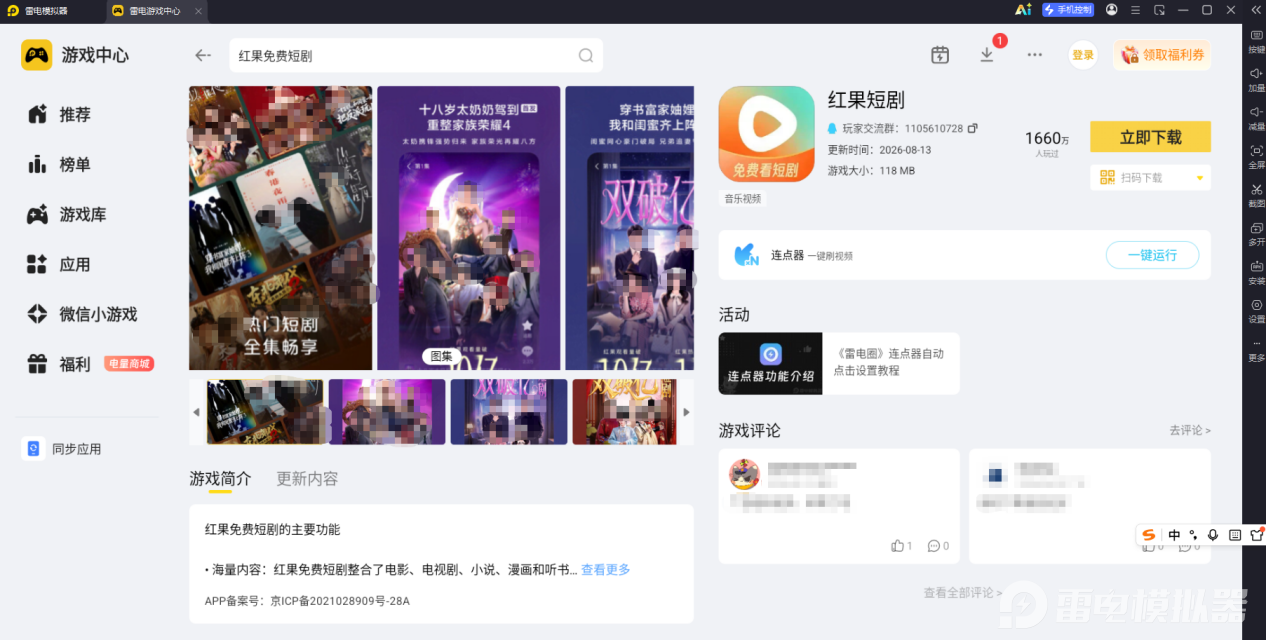
Task: Select the second purple screenshot thumbnail
Action: tap(387, 412)
